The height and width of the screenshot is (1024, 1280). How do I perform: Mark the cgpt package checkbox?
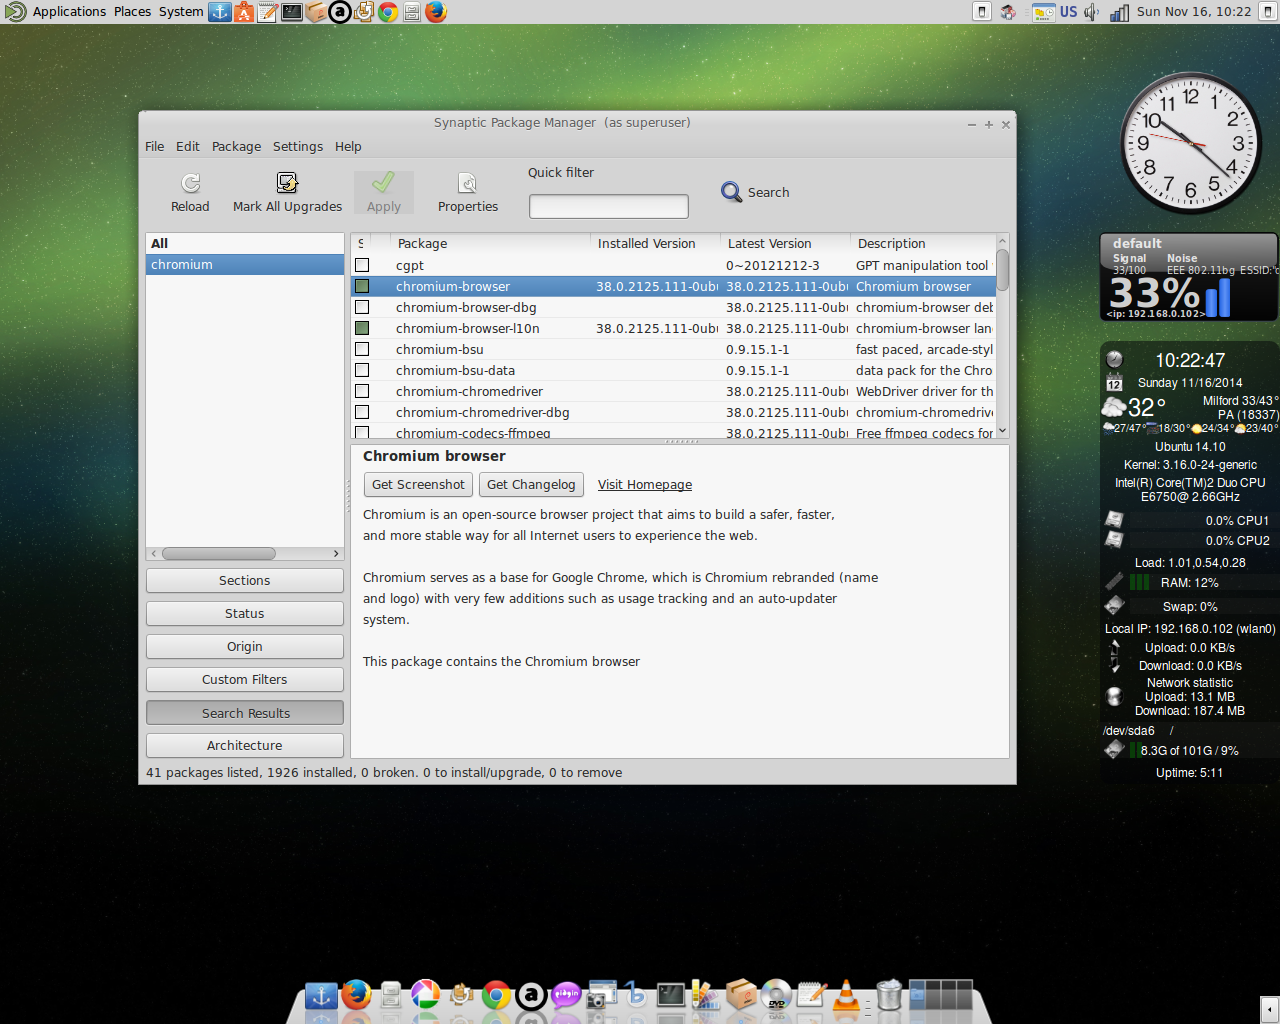[362, 265]
